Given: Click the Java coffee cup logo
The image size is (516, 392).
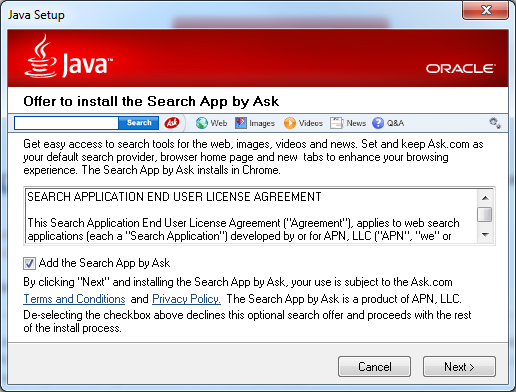Looking at the screenshot, I should (x=41, y=56).
